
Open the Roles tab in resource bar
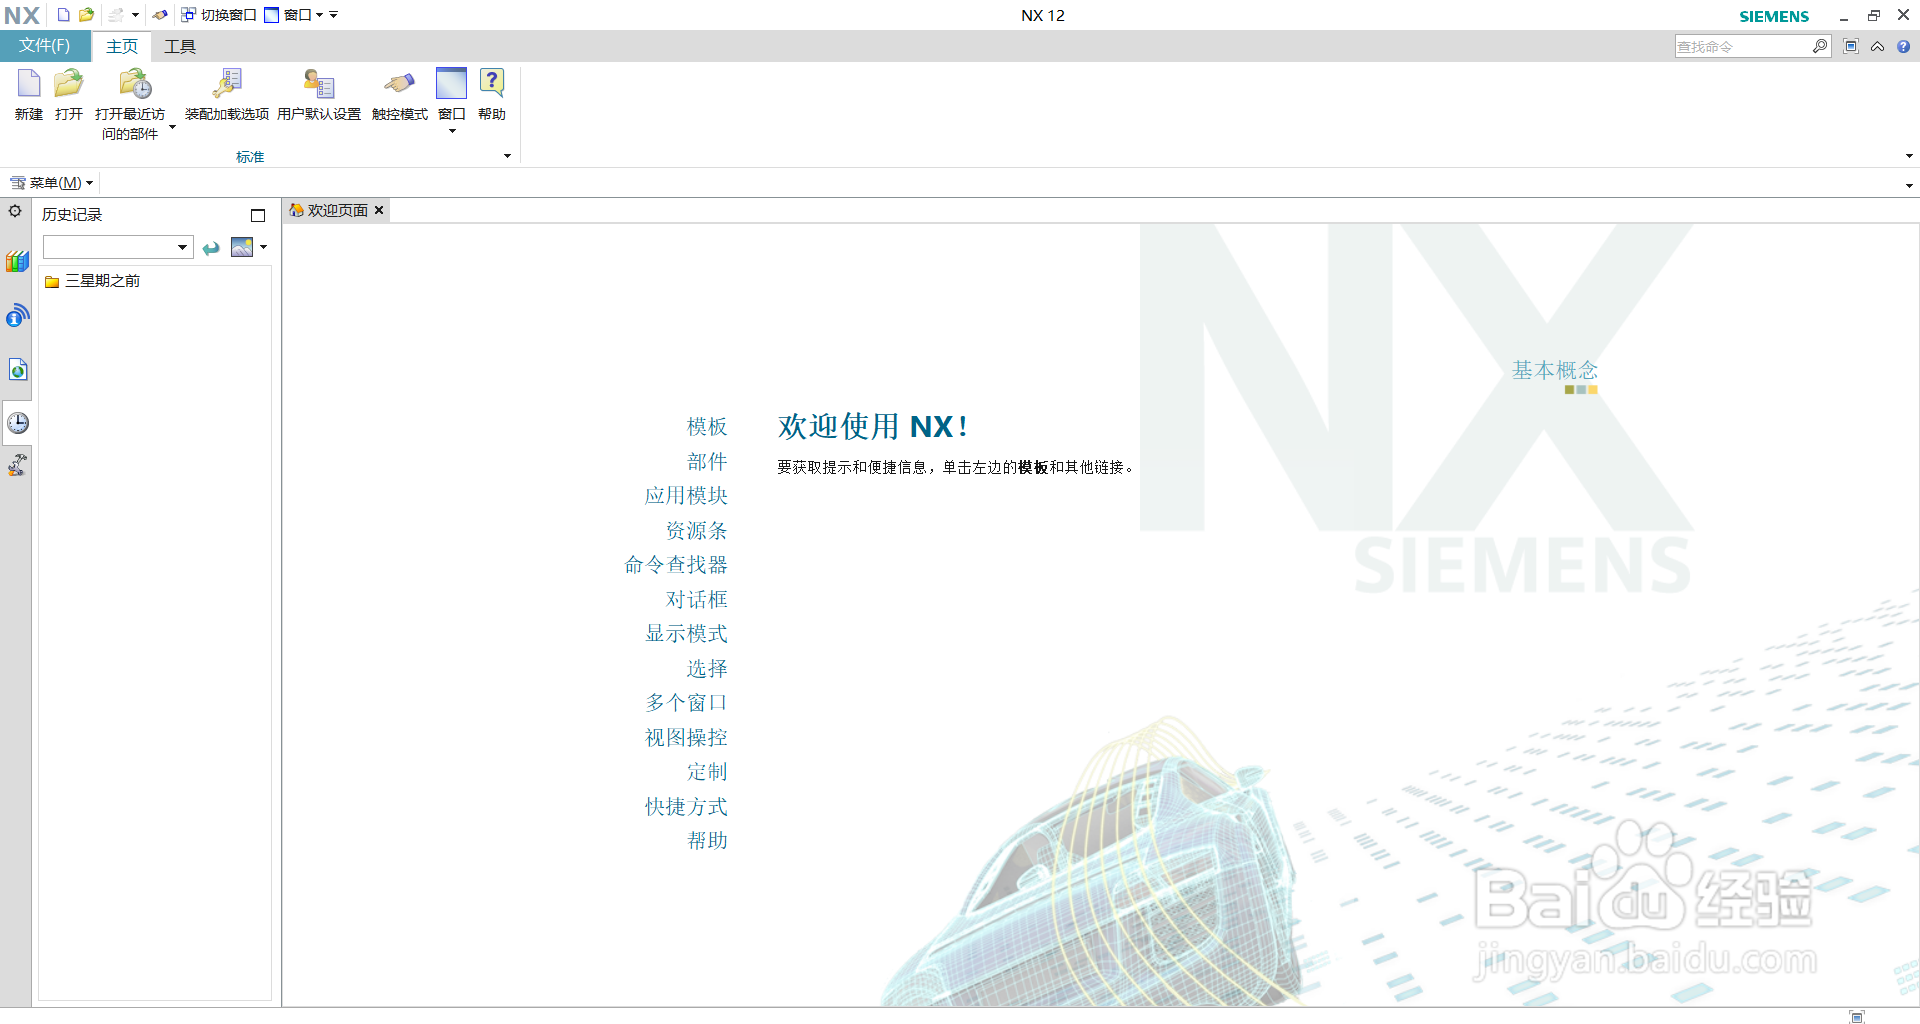coord(17,465)
